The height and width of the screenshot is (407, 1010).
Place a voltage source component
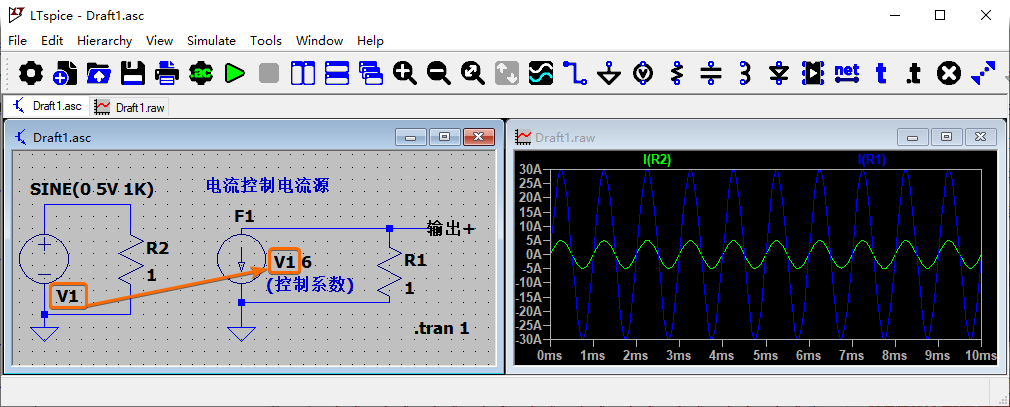click(643, 73)
